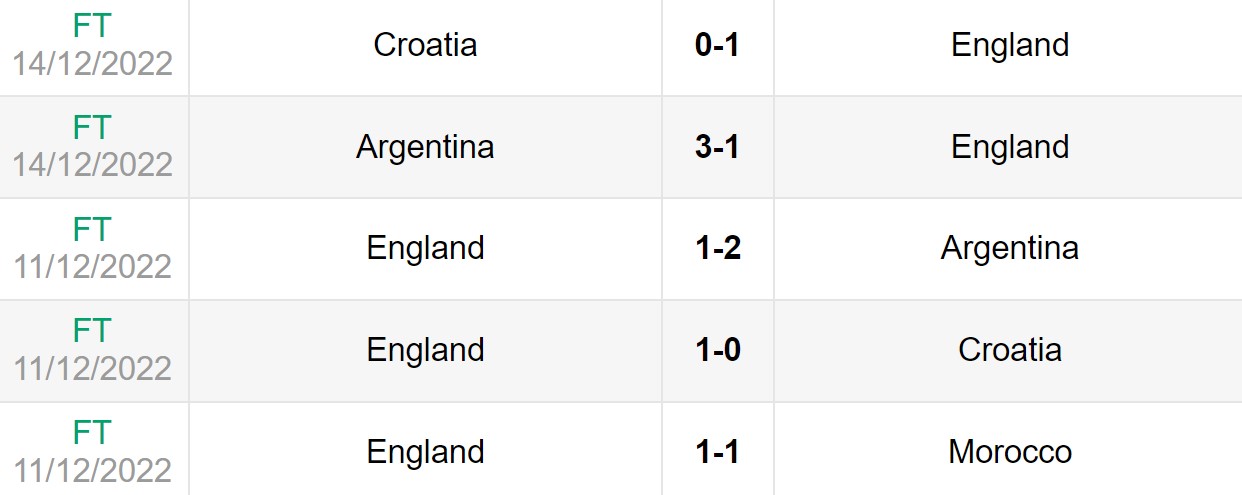This screenshot has width=1242, height=495.
Task: Select away team Argentina in the 1-2 match
Action: point(1010,248)
